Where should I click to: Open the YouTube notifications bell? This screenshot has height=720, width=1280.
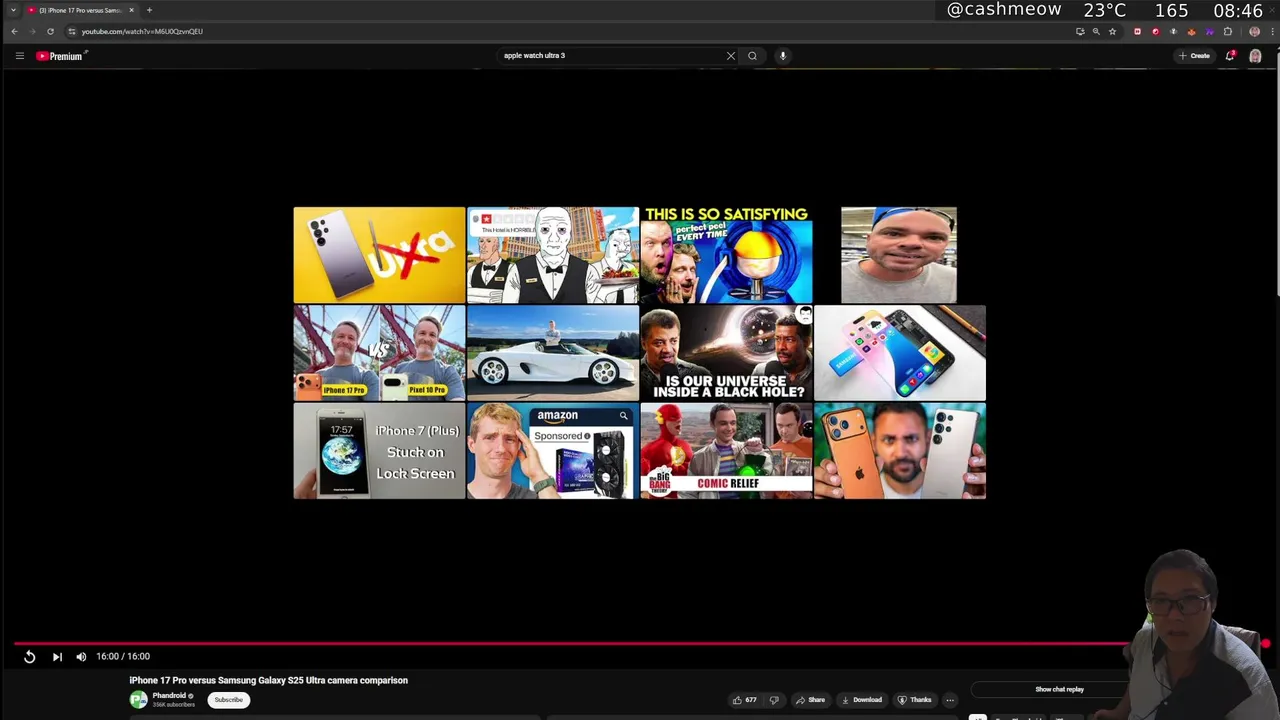pos(1230,56)
